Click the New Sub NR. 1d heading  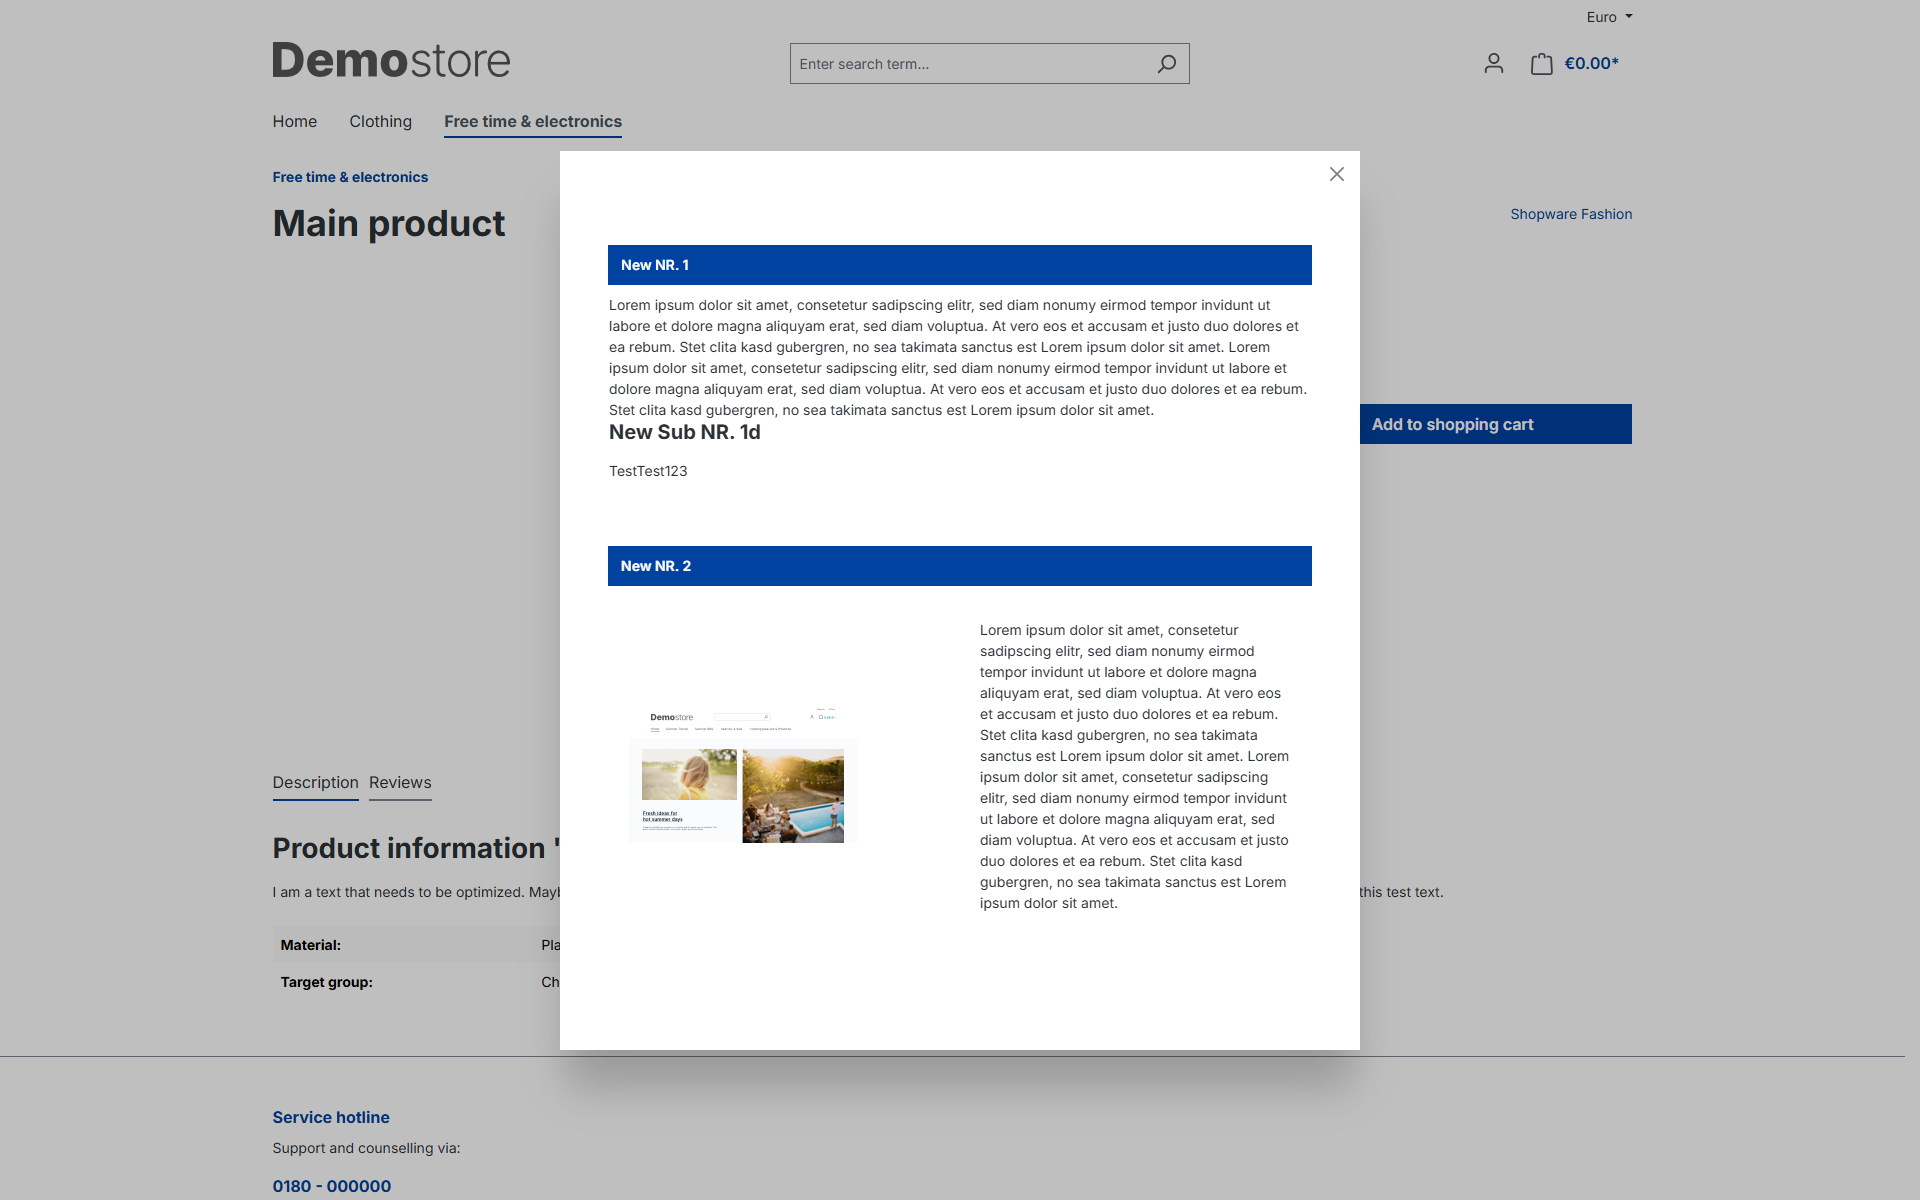pos(685,432)
